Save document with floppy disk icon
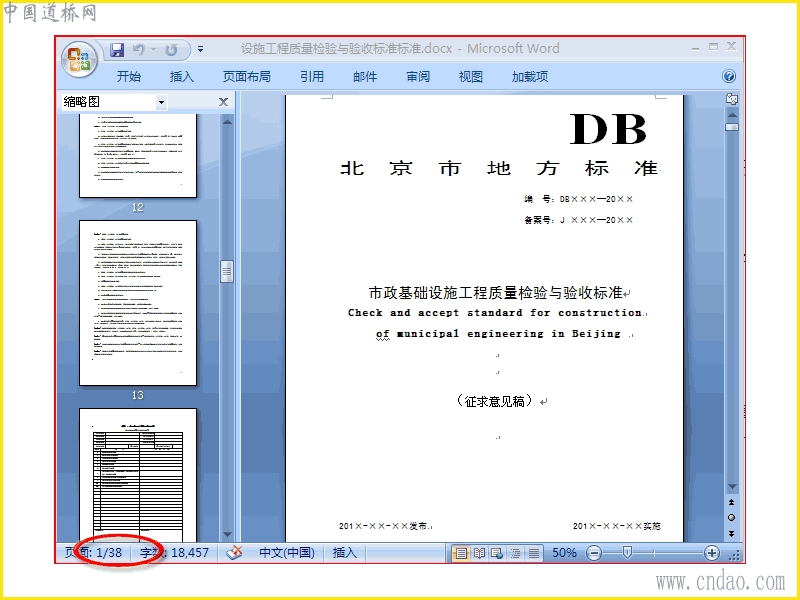The height and width of the screenshot is (600, 800). pos(117,49)
